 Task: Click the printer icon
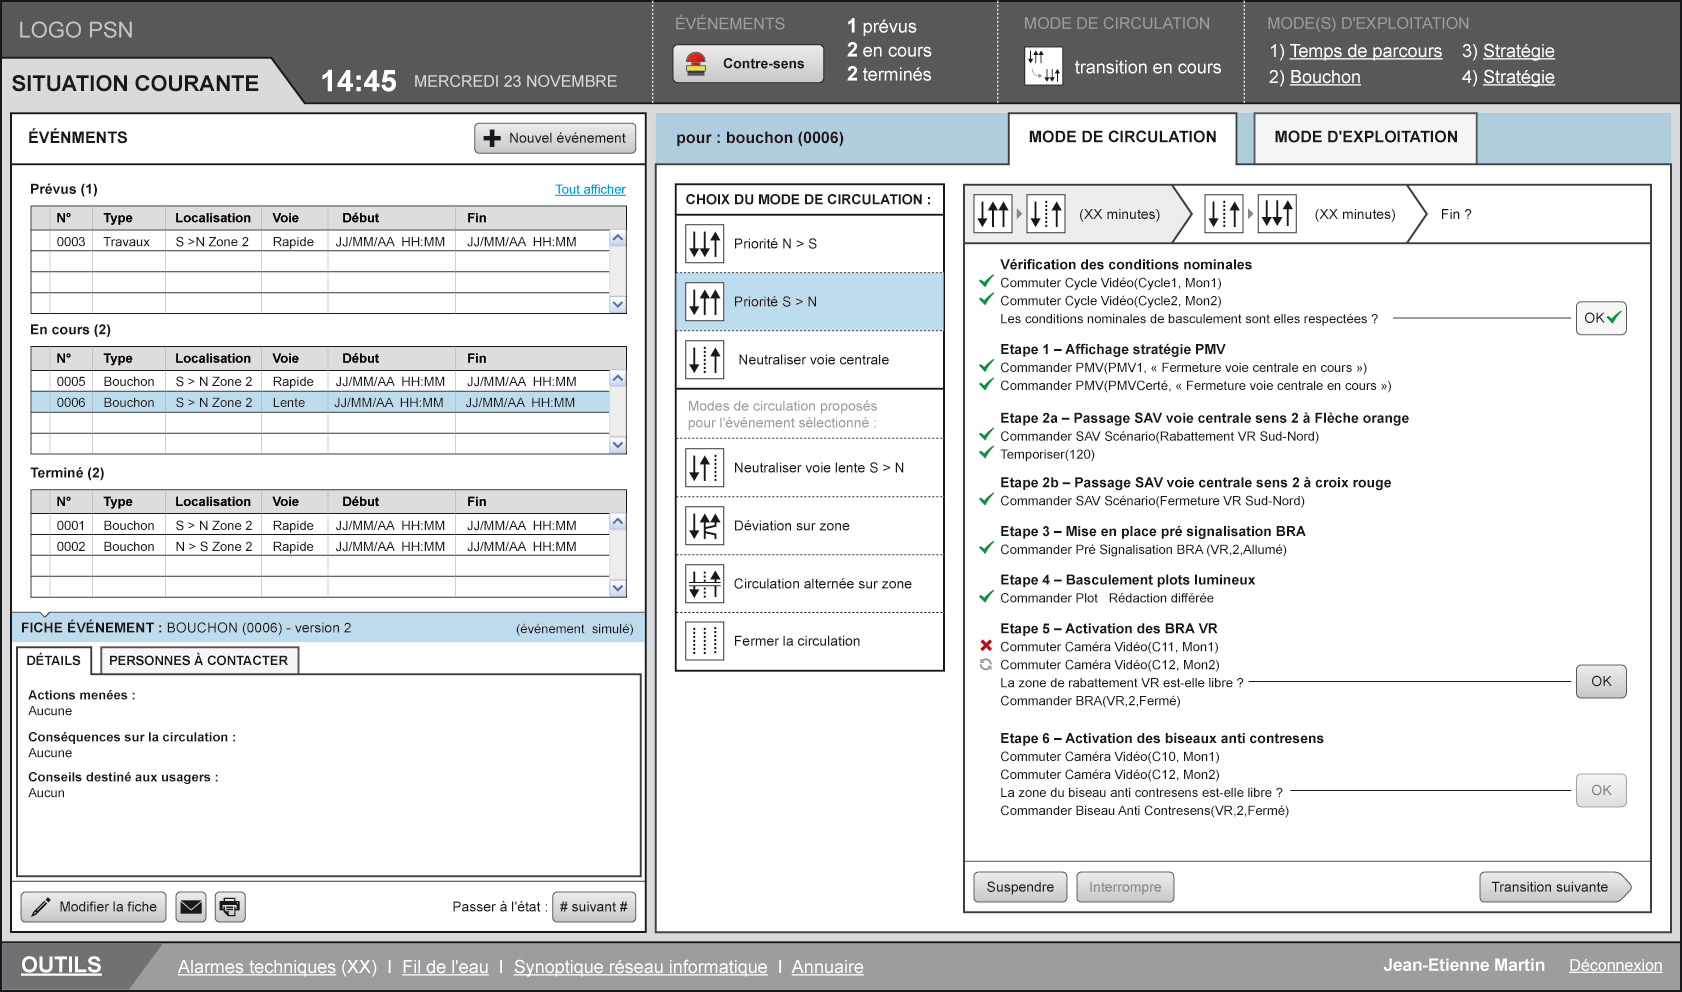pos(230,907)
